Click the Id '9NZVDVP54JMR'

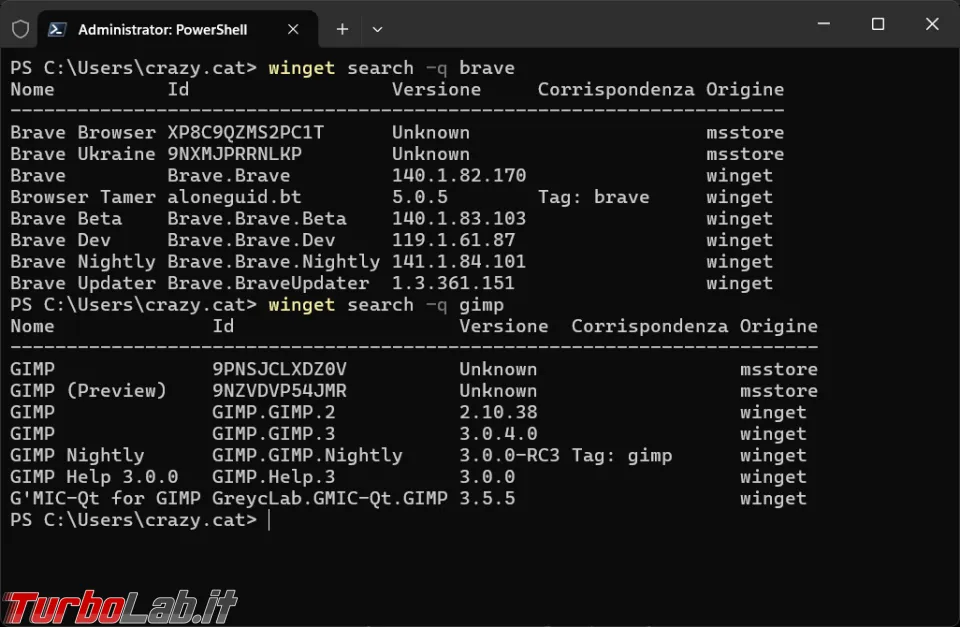(279, 391)
